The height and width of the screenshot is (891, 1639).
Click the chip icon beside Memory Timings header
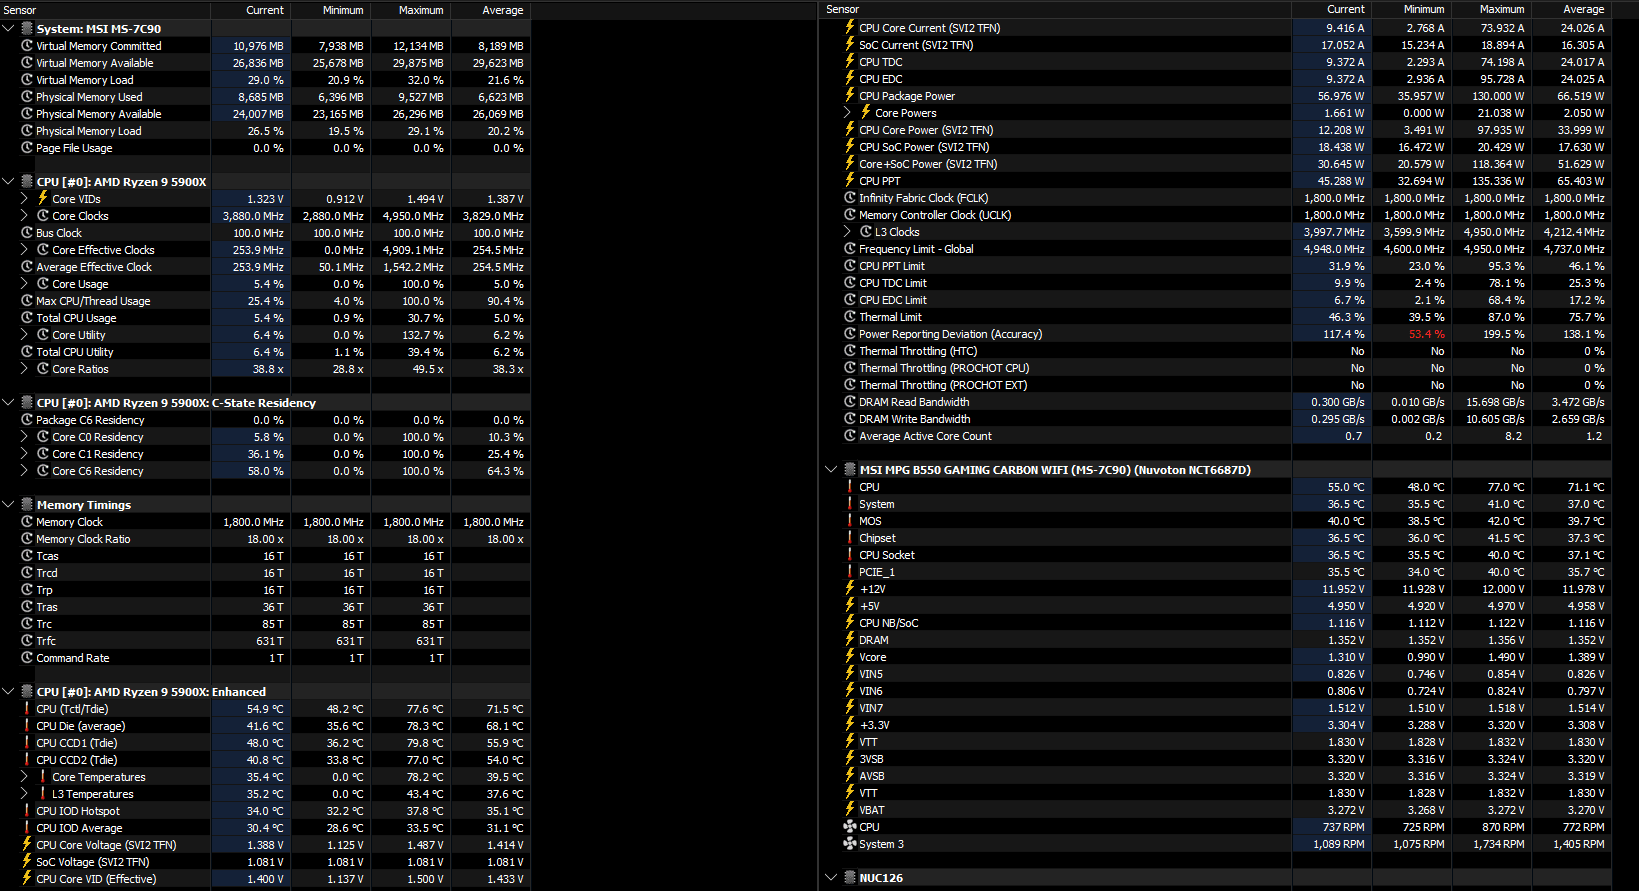(x=27, y=505)
